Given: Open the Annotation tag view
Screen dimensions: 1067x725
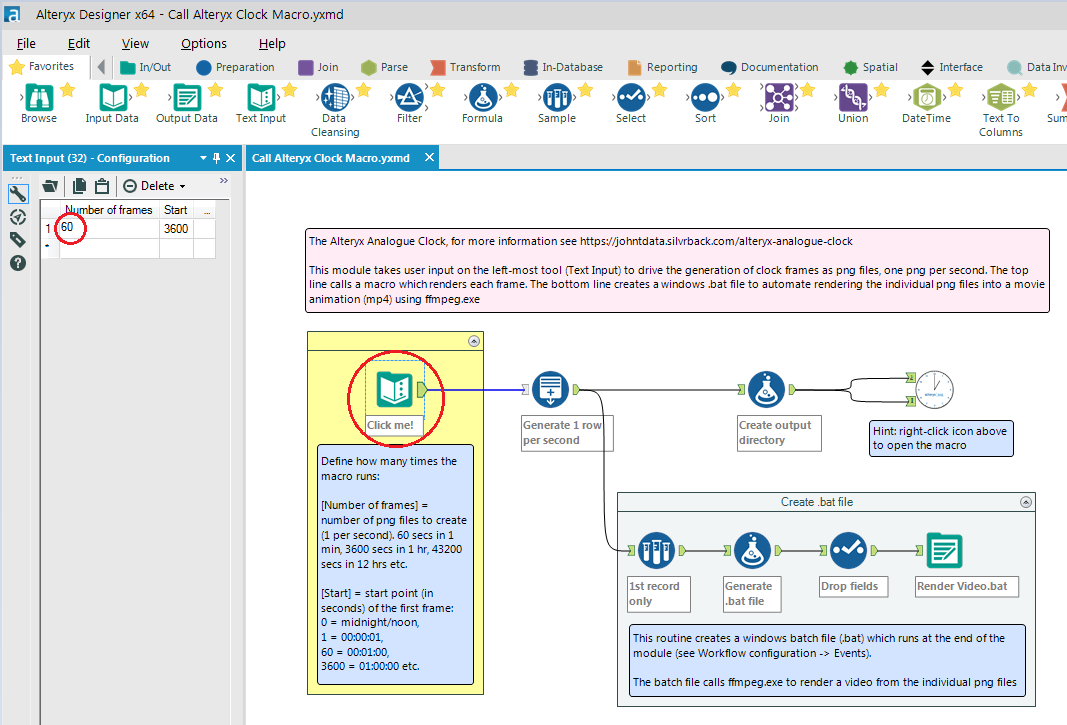Looking at the screenshot, I should click(18, 240).
